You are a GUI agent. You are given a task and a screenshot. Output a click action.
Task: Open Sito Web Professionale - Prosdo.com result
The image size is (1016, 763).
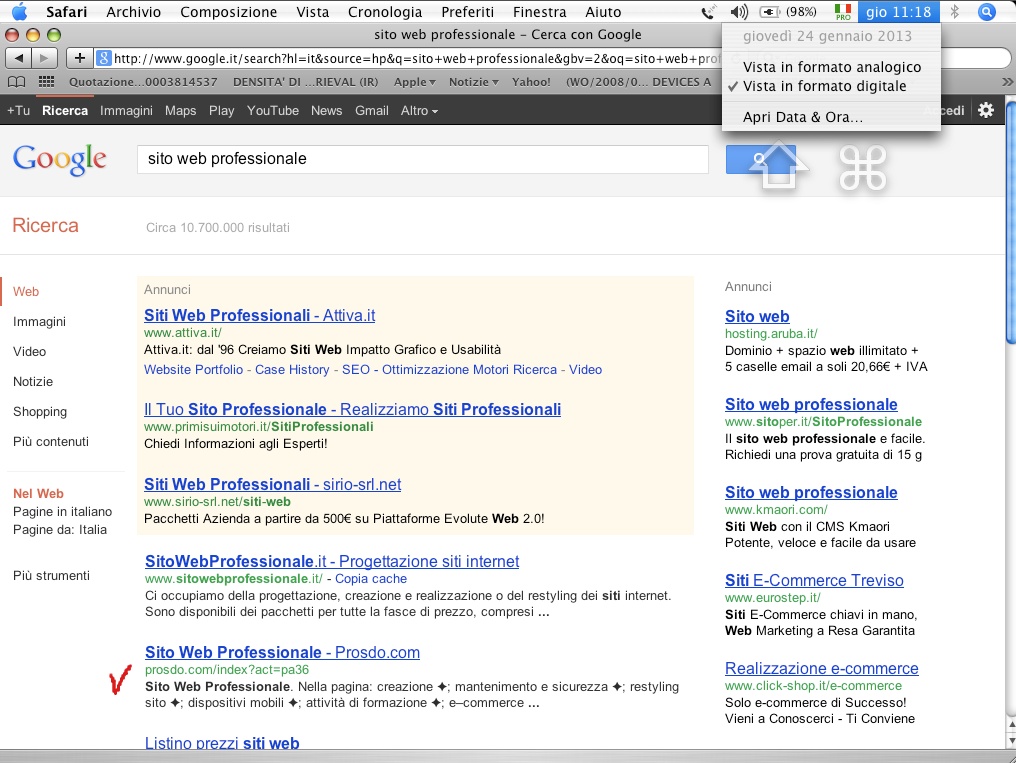click(x=283, y=652)
